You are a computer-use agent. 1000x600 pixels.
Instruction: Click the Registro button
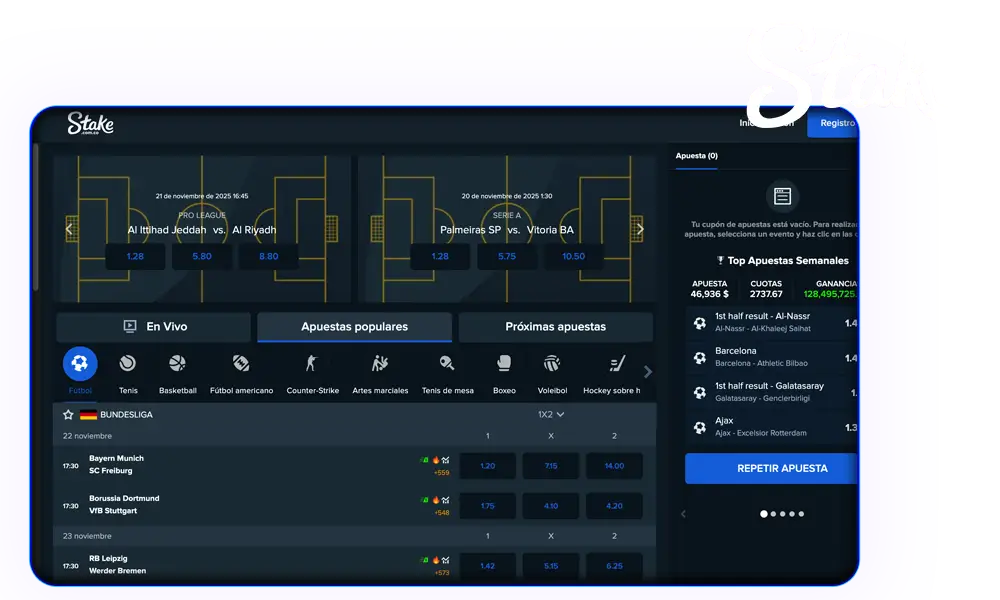point(835,123)
